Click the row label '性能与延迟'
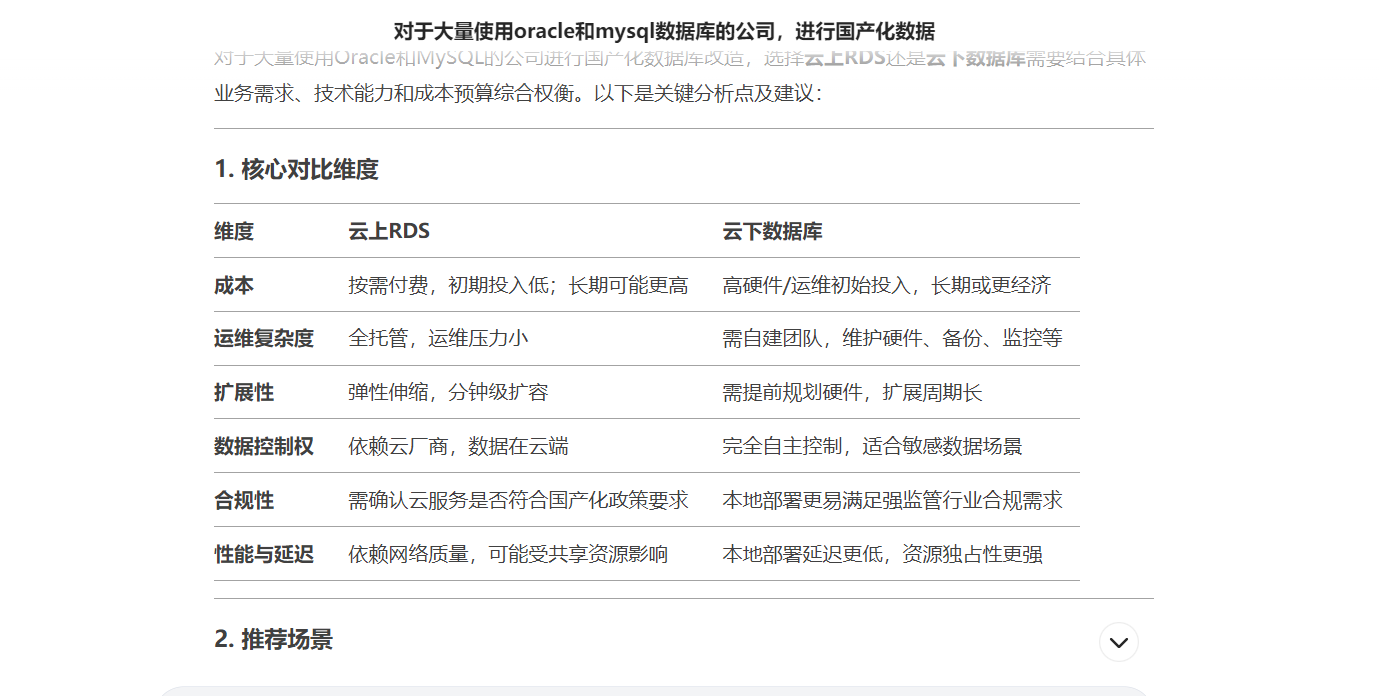The height and width of the screenshot is (696, 1379). [264, 554]
